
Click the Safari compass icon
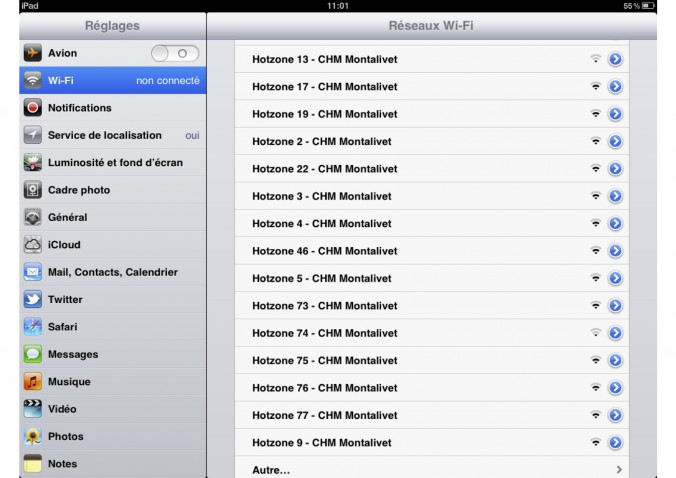(33, 327)
